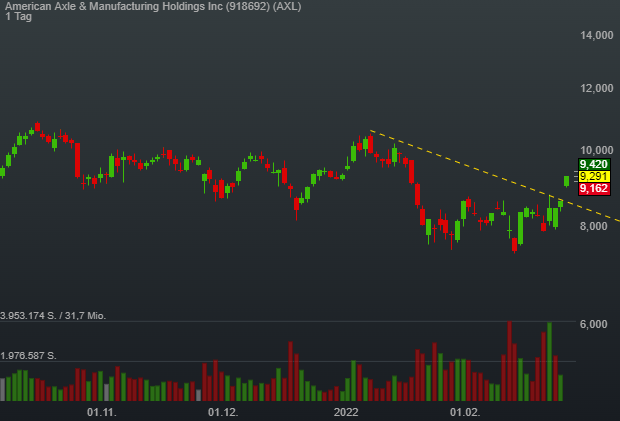Click the volume label 3.953.174 S. / 31,7 Mio.

click(53, 315)
